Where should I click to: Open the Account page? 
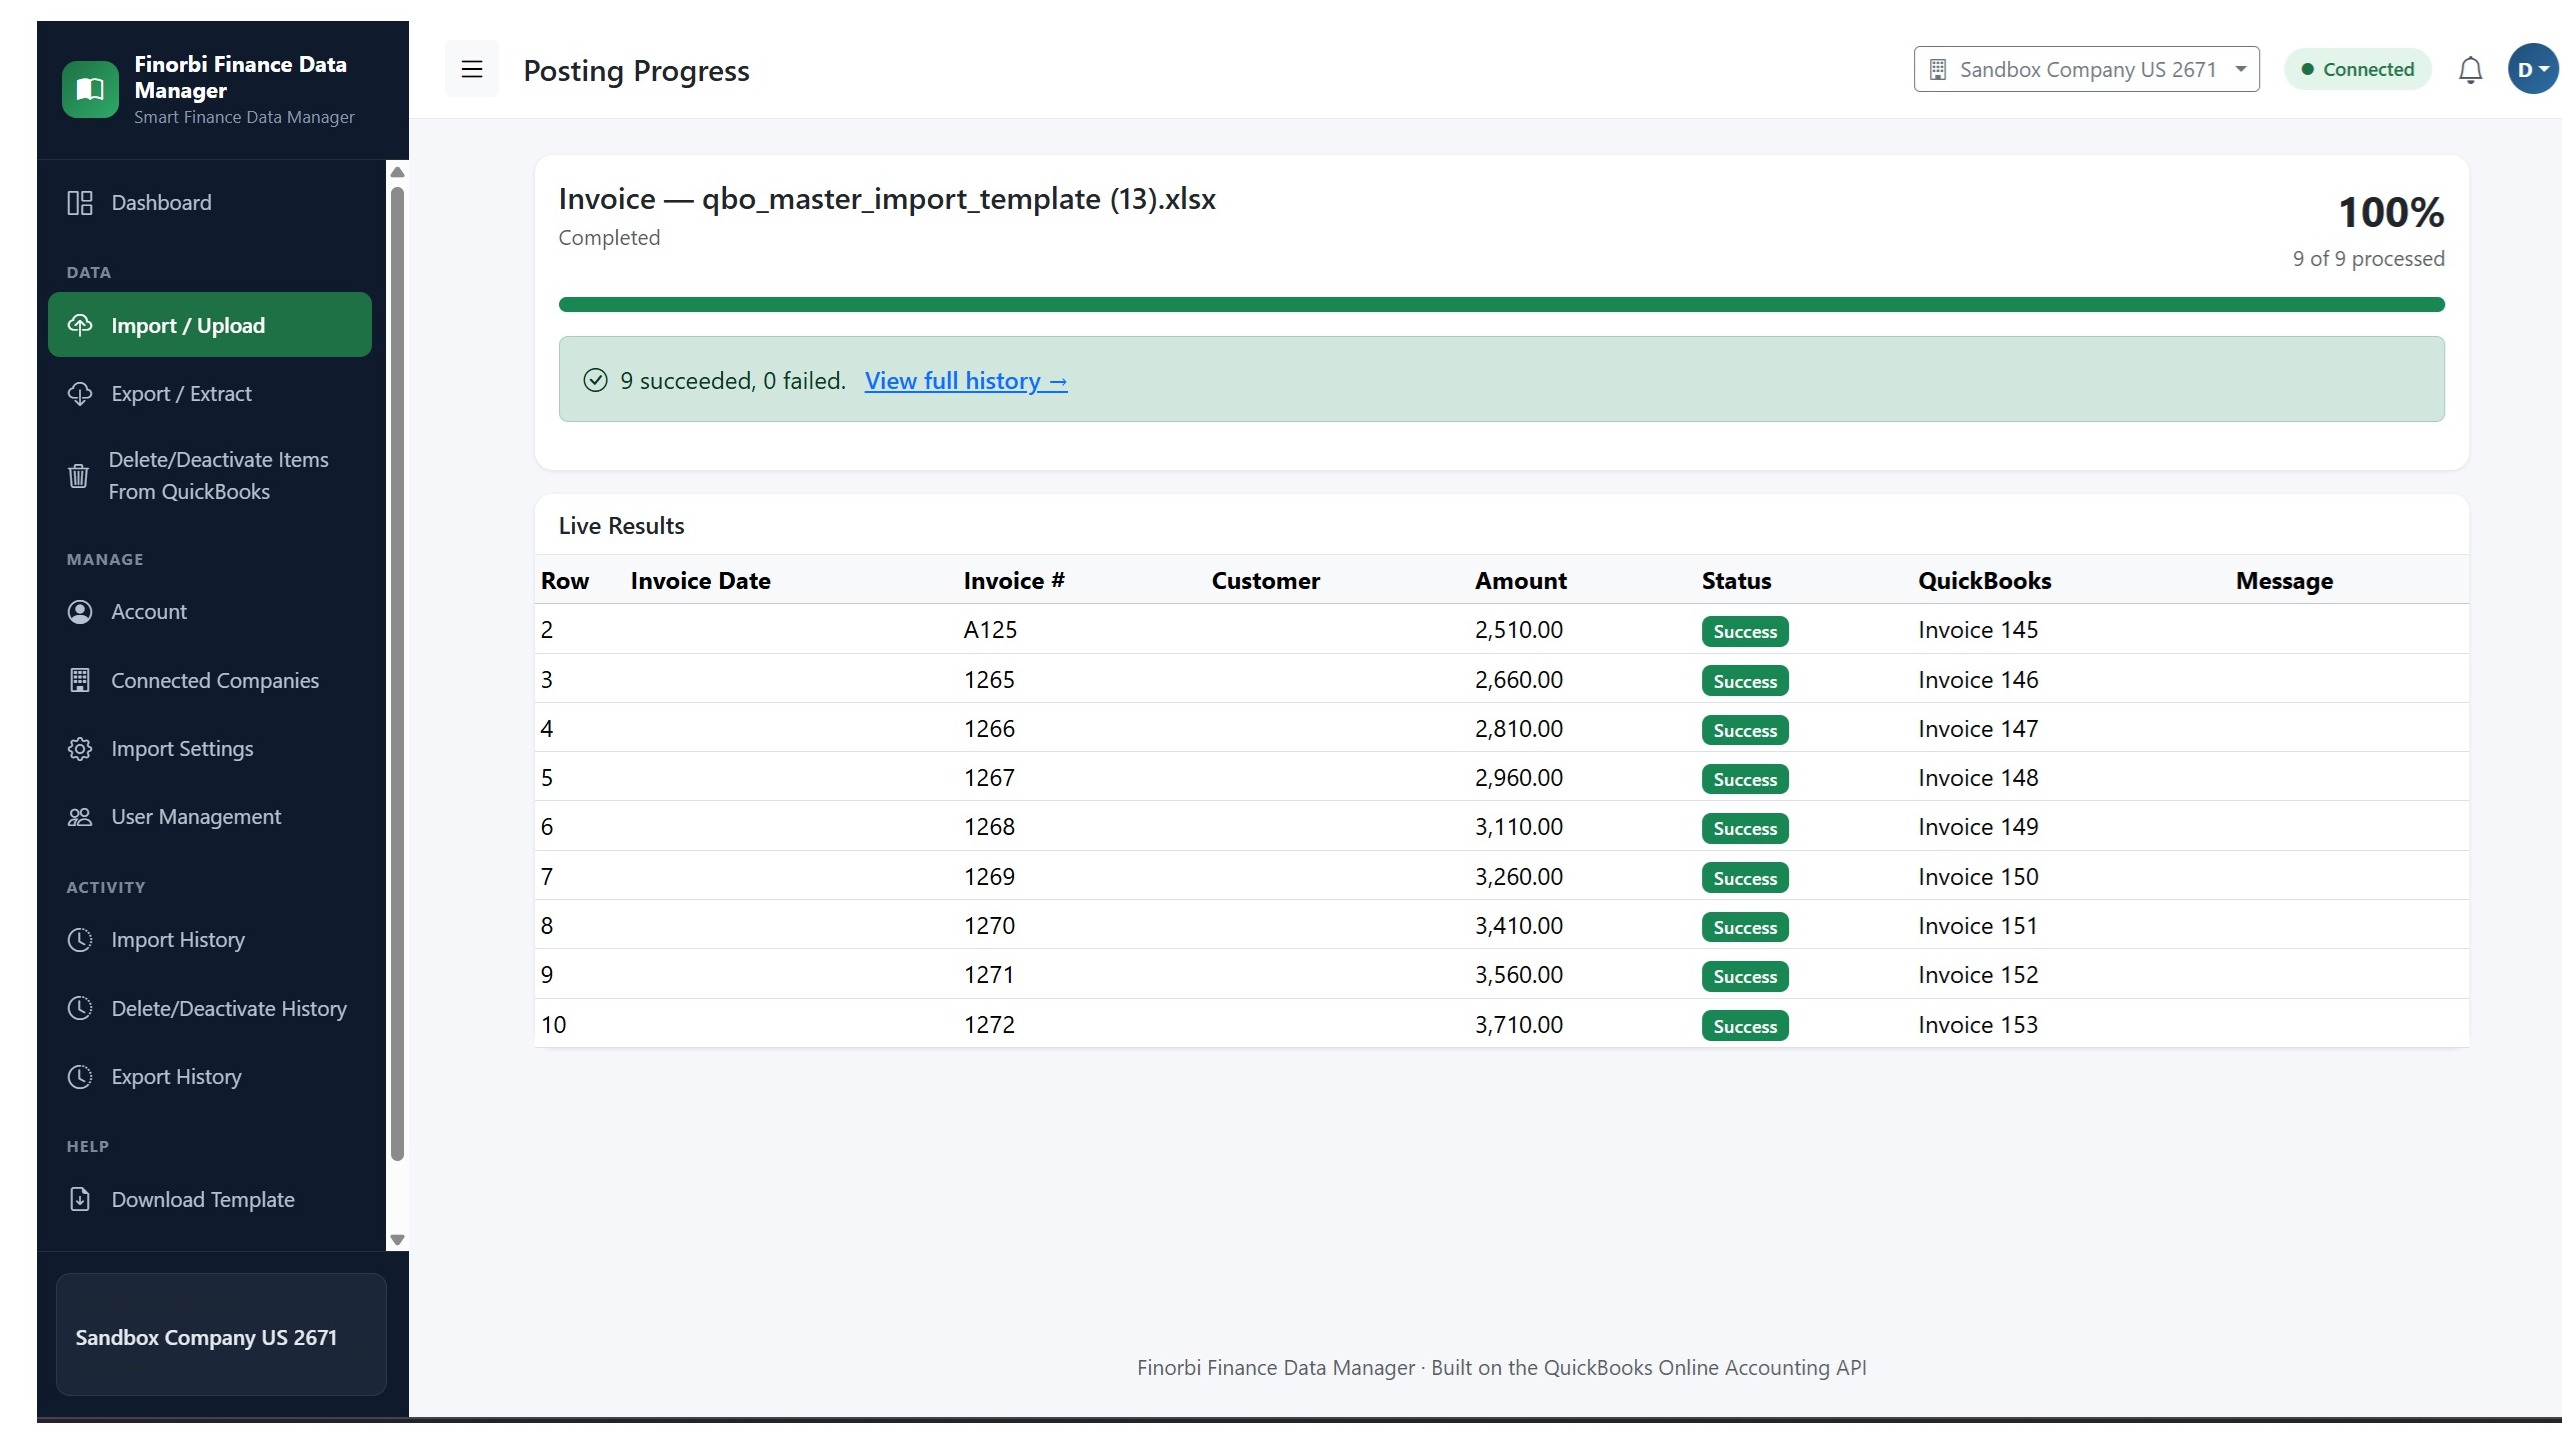(210, 612)
